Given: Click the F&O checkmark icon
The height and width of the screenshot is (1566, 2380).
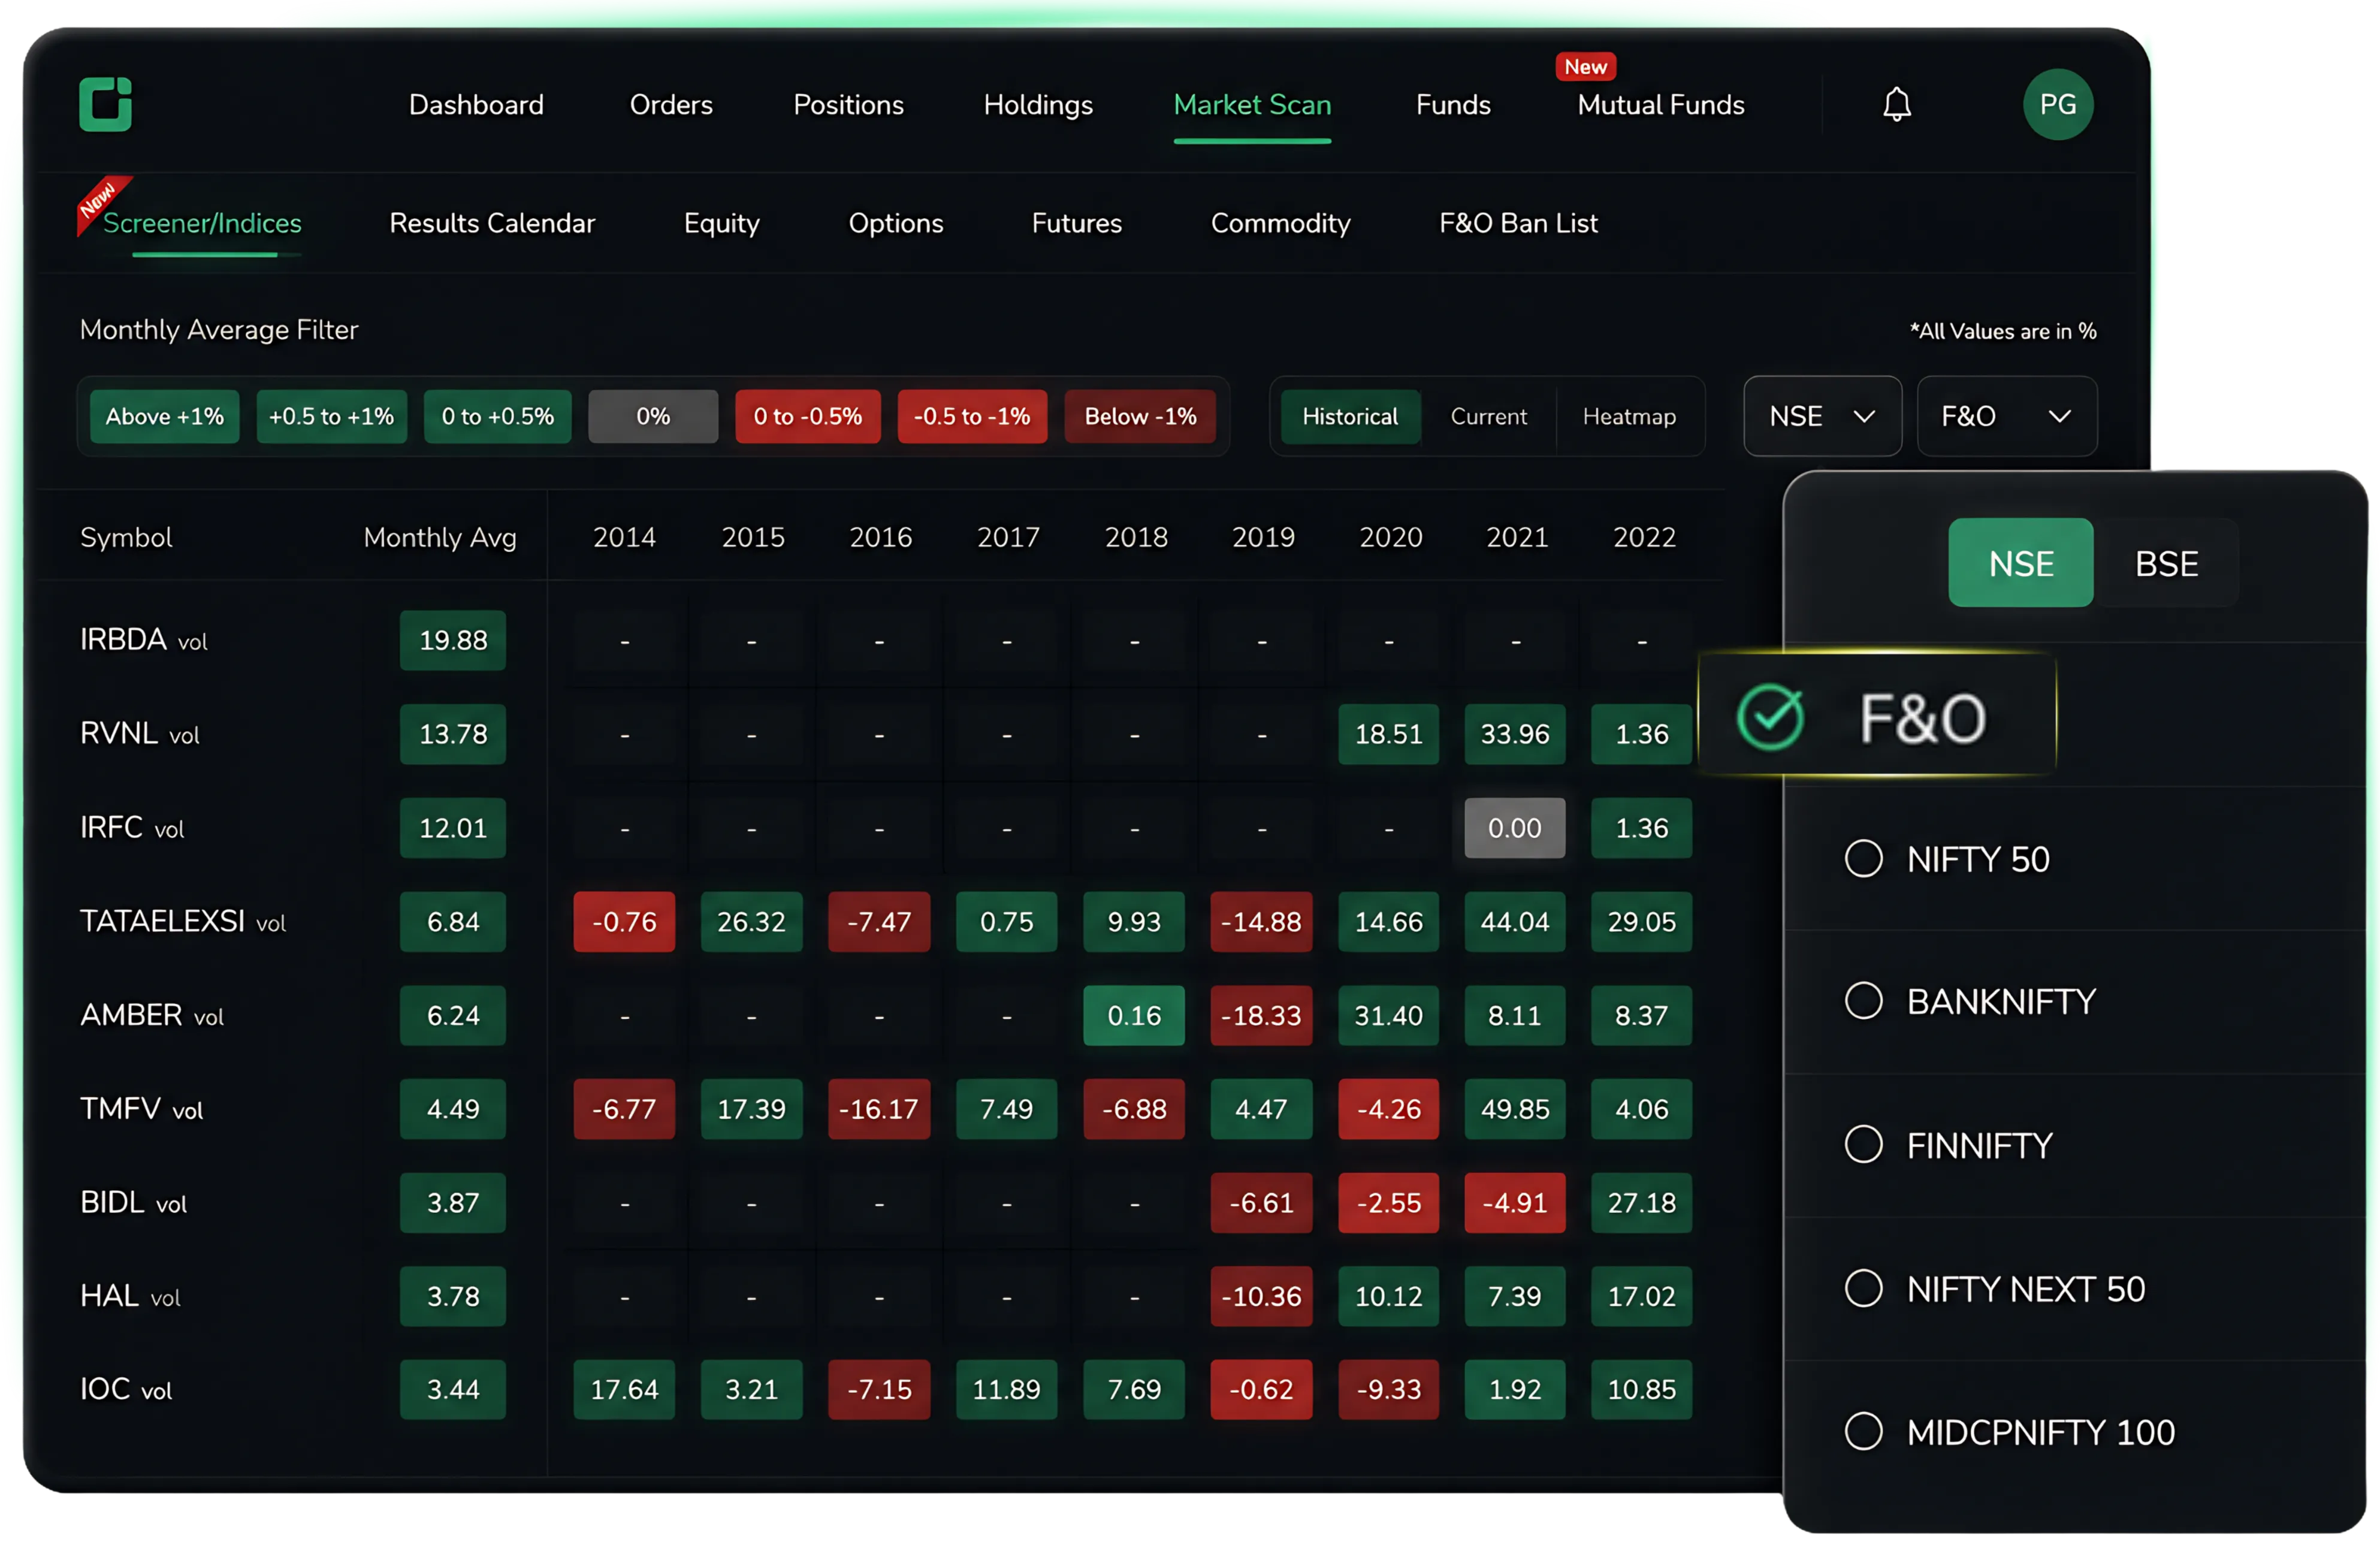Looking at the screenshot, I should (1770, 716).
